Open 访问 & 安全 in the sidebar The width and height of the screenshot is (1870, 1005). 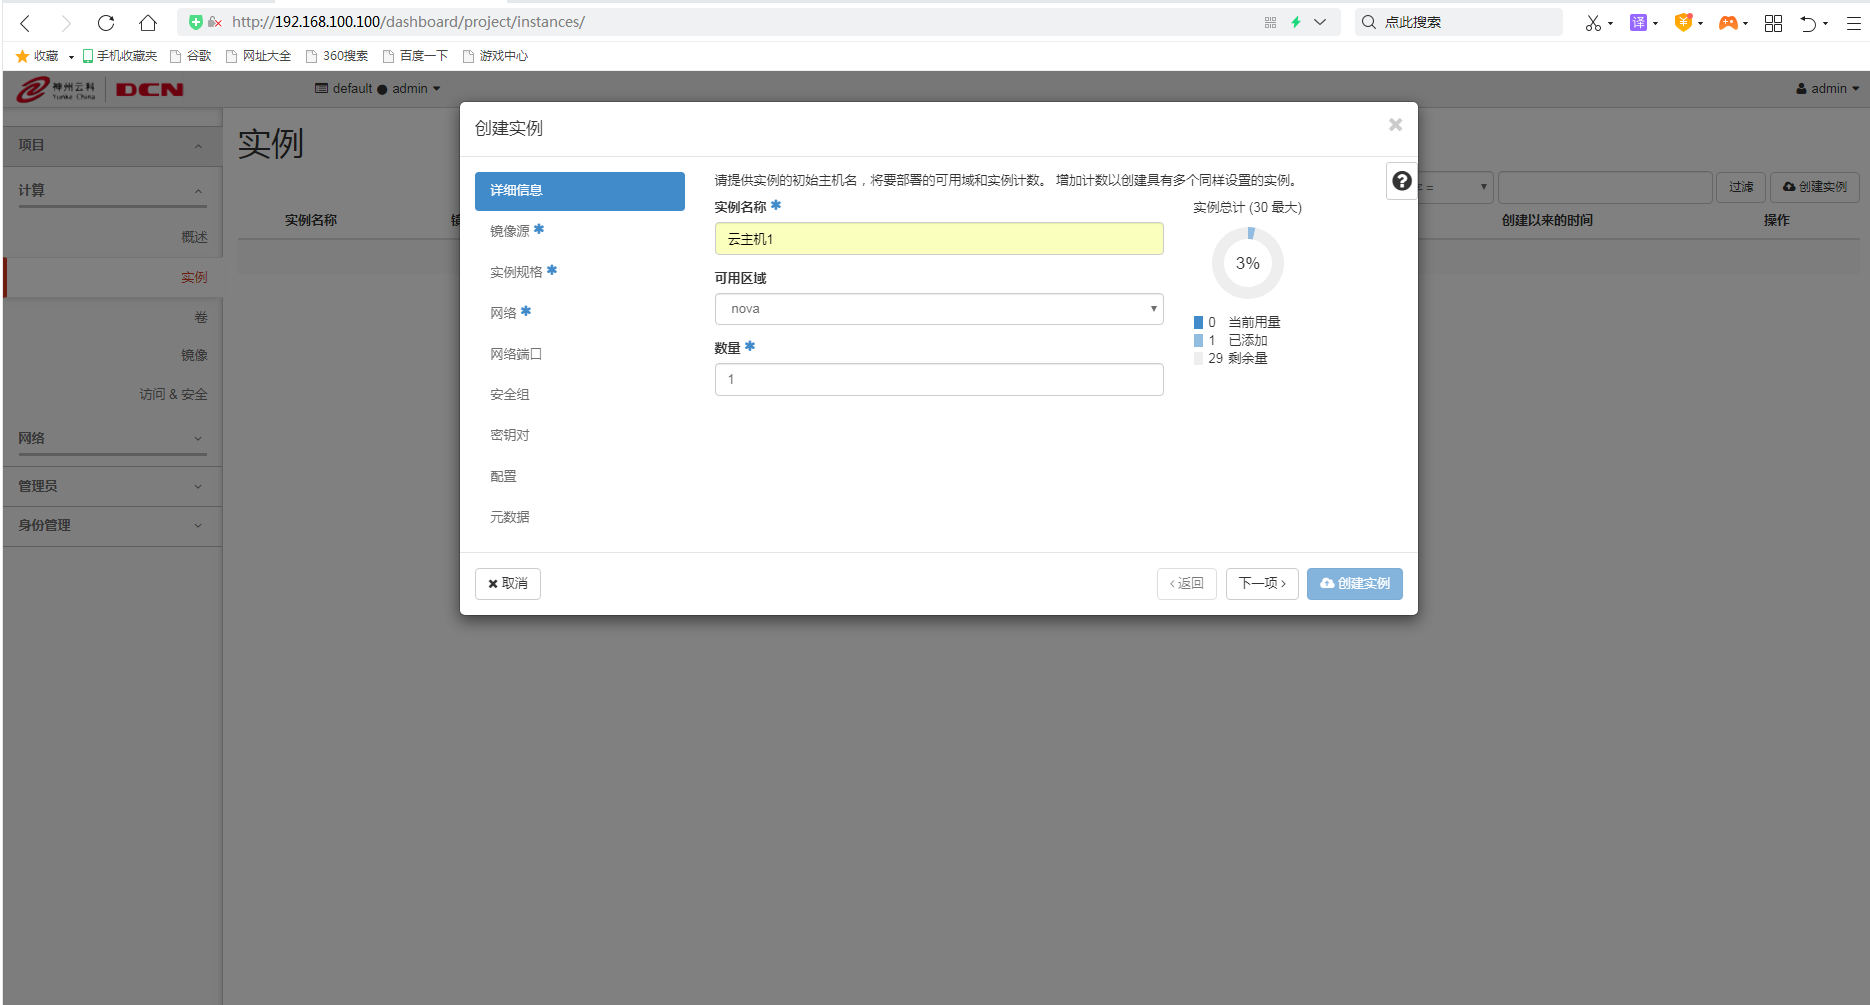(x=173, y=394)
